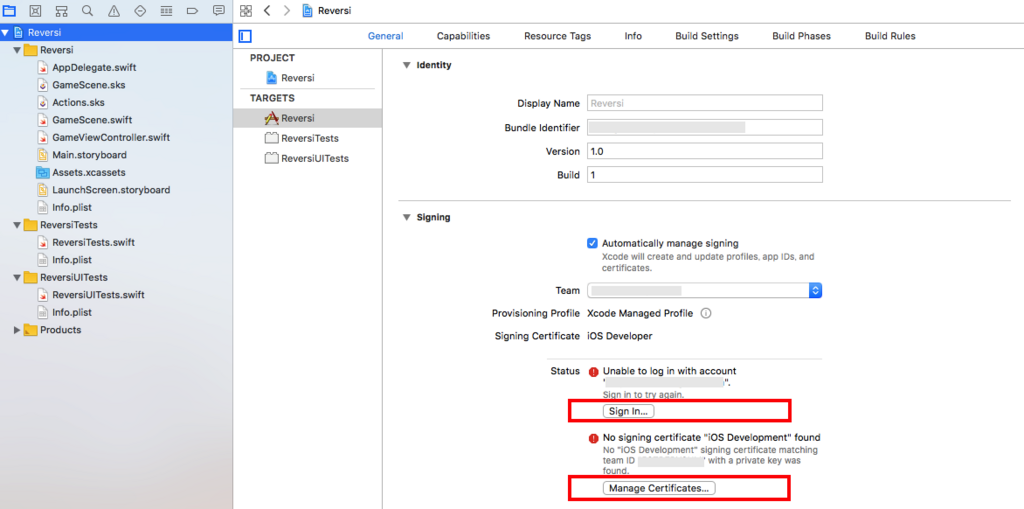Viewport: 1024px width, 509px height.
Task: Click the Manage Certificates... button
Action: [659, 488]
